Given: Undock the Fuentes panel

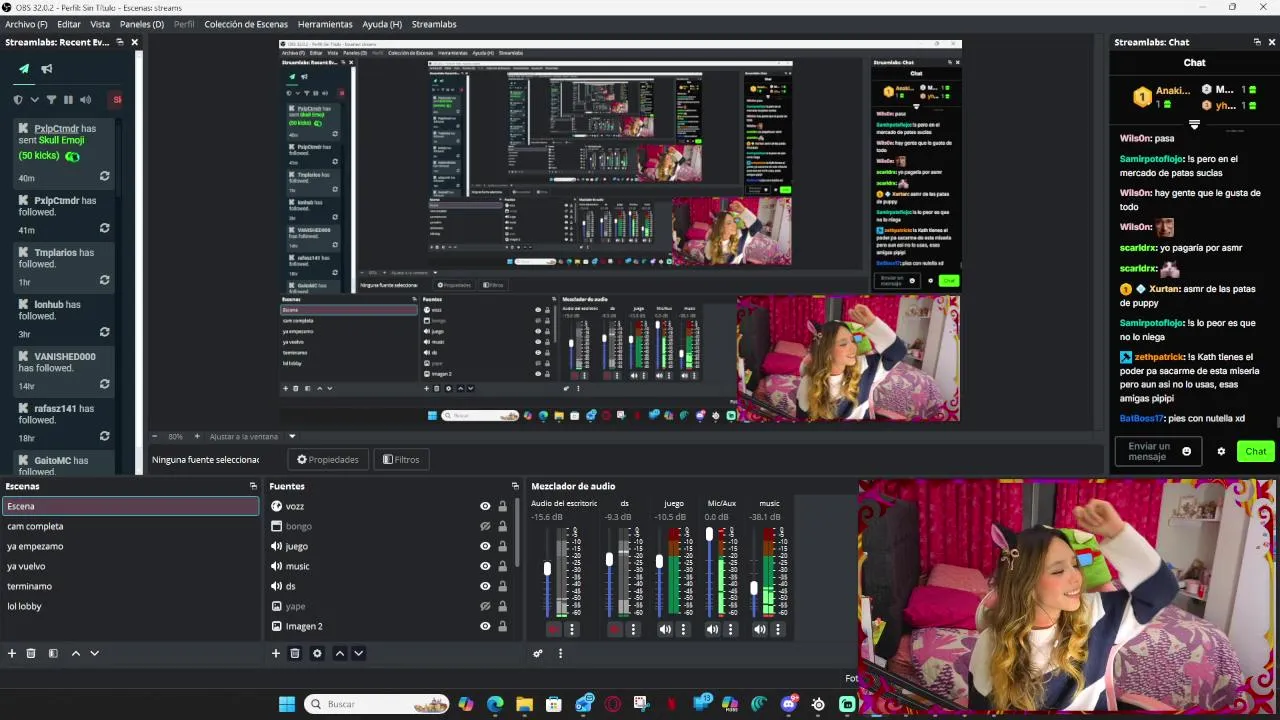Looking at the screenshot, I should [x=515, y=486].
